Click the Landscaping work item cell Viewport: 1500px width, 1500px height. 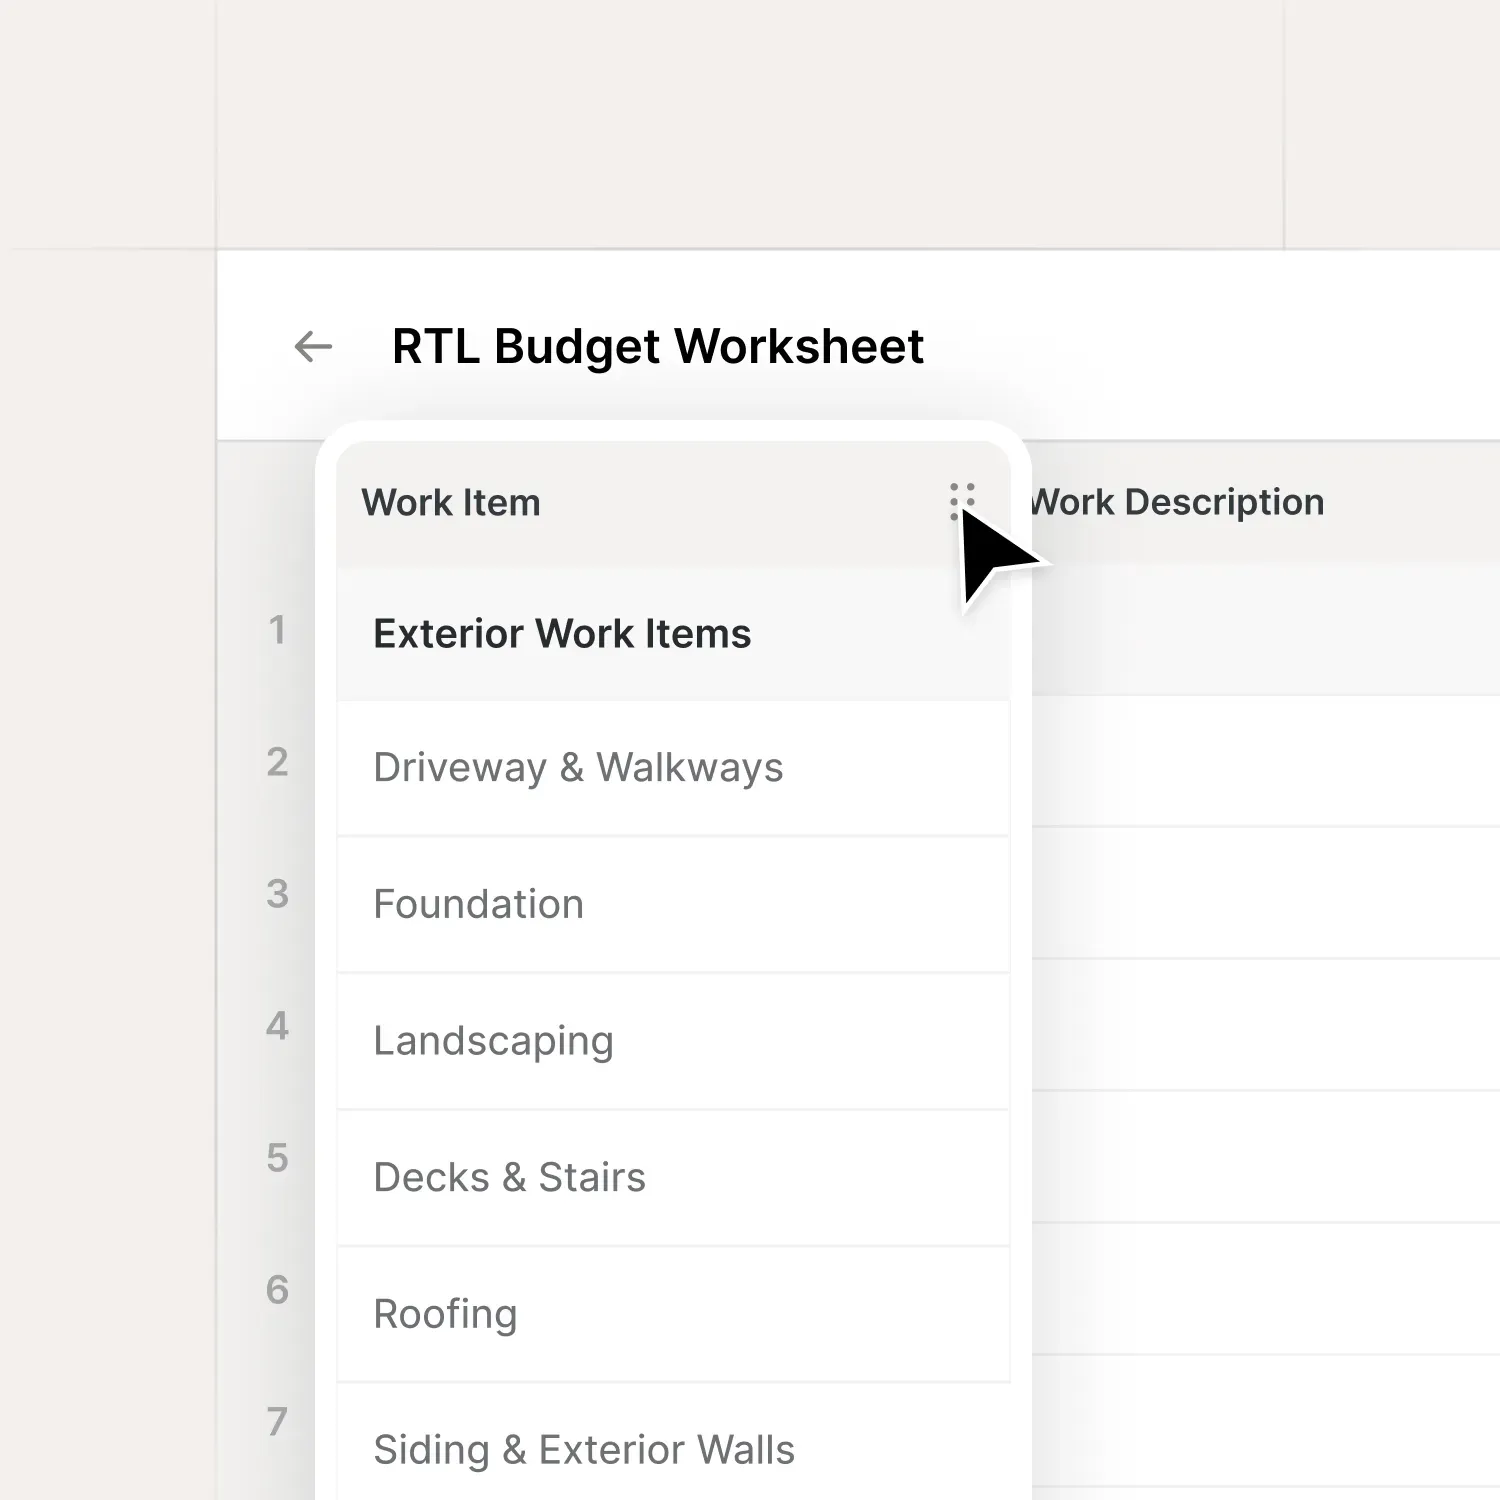[493, 1041]
